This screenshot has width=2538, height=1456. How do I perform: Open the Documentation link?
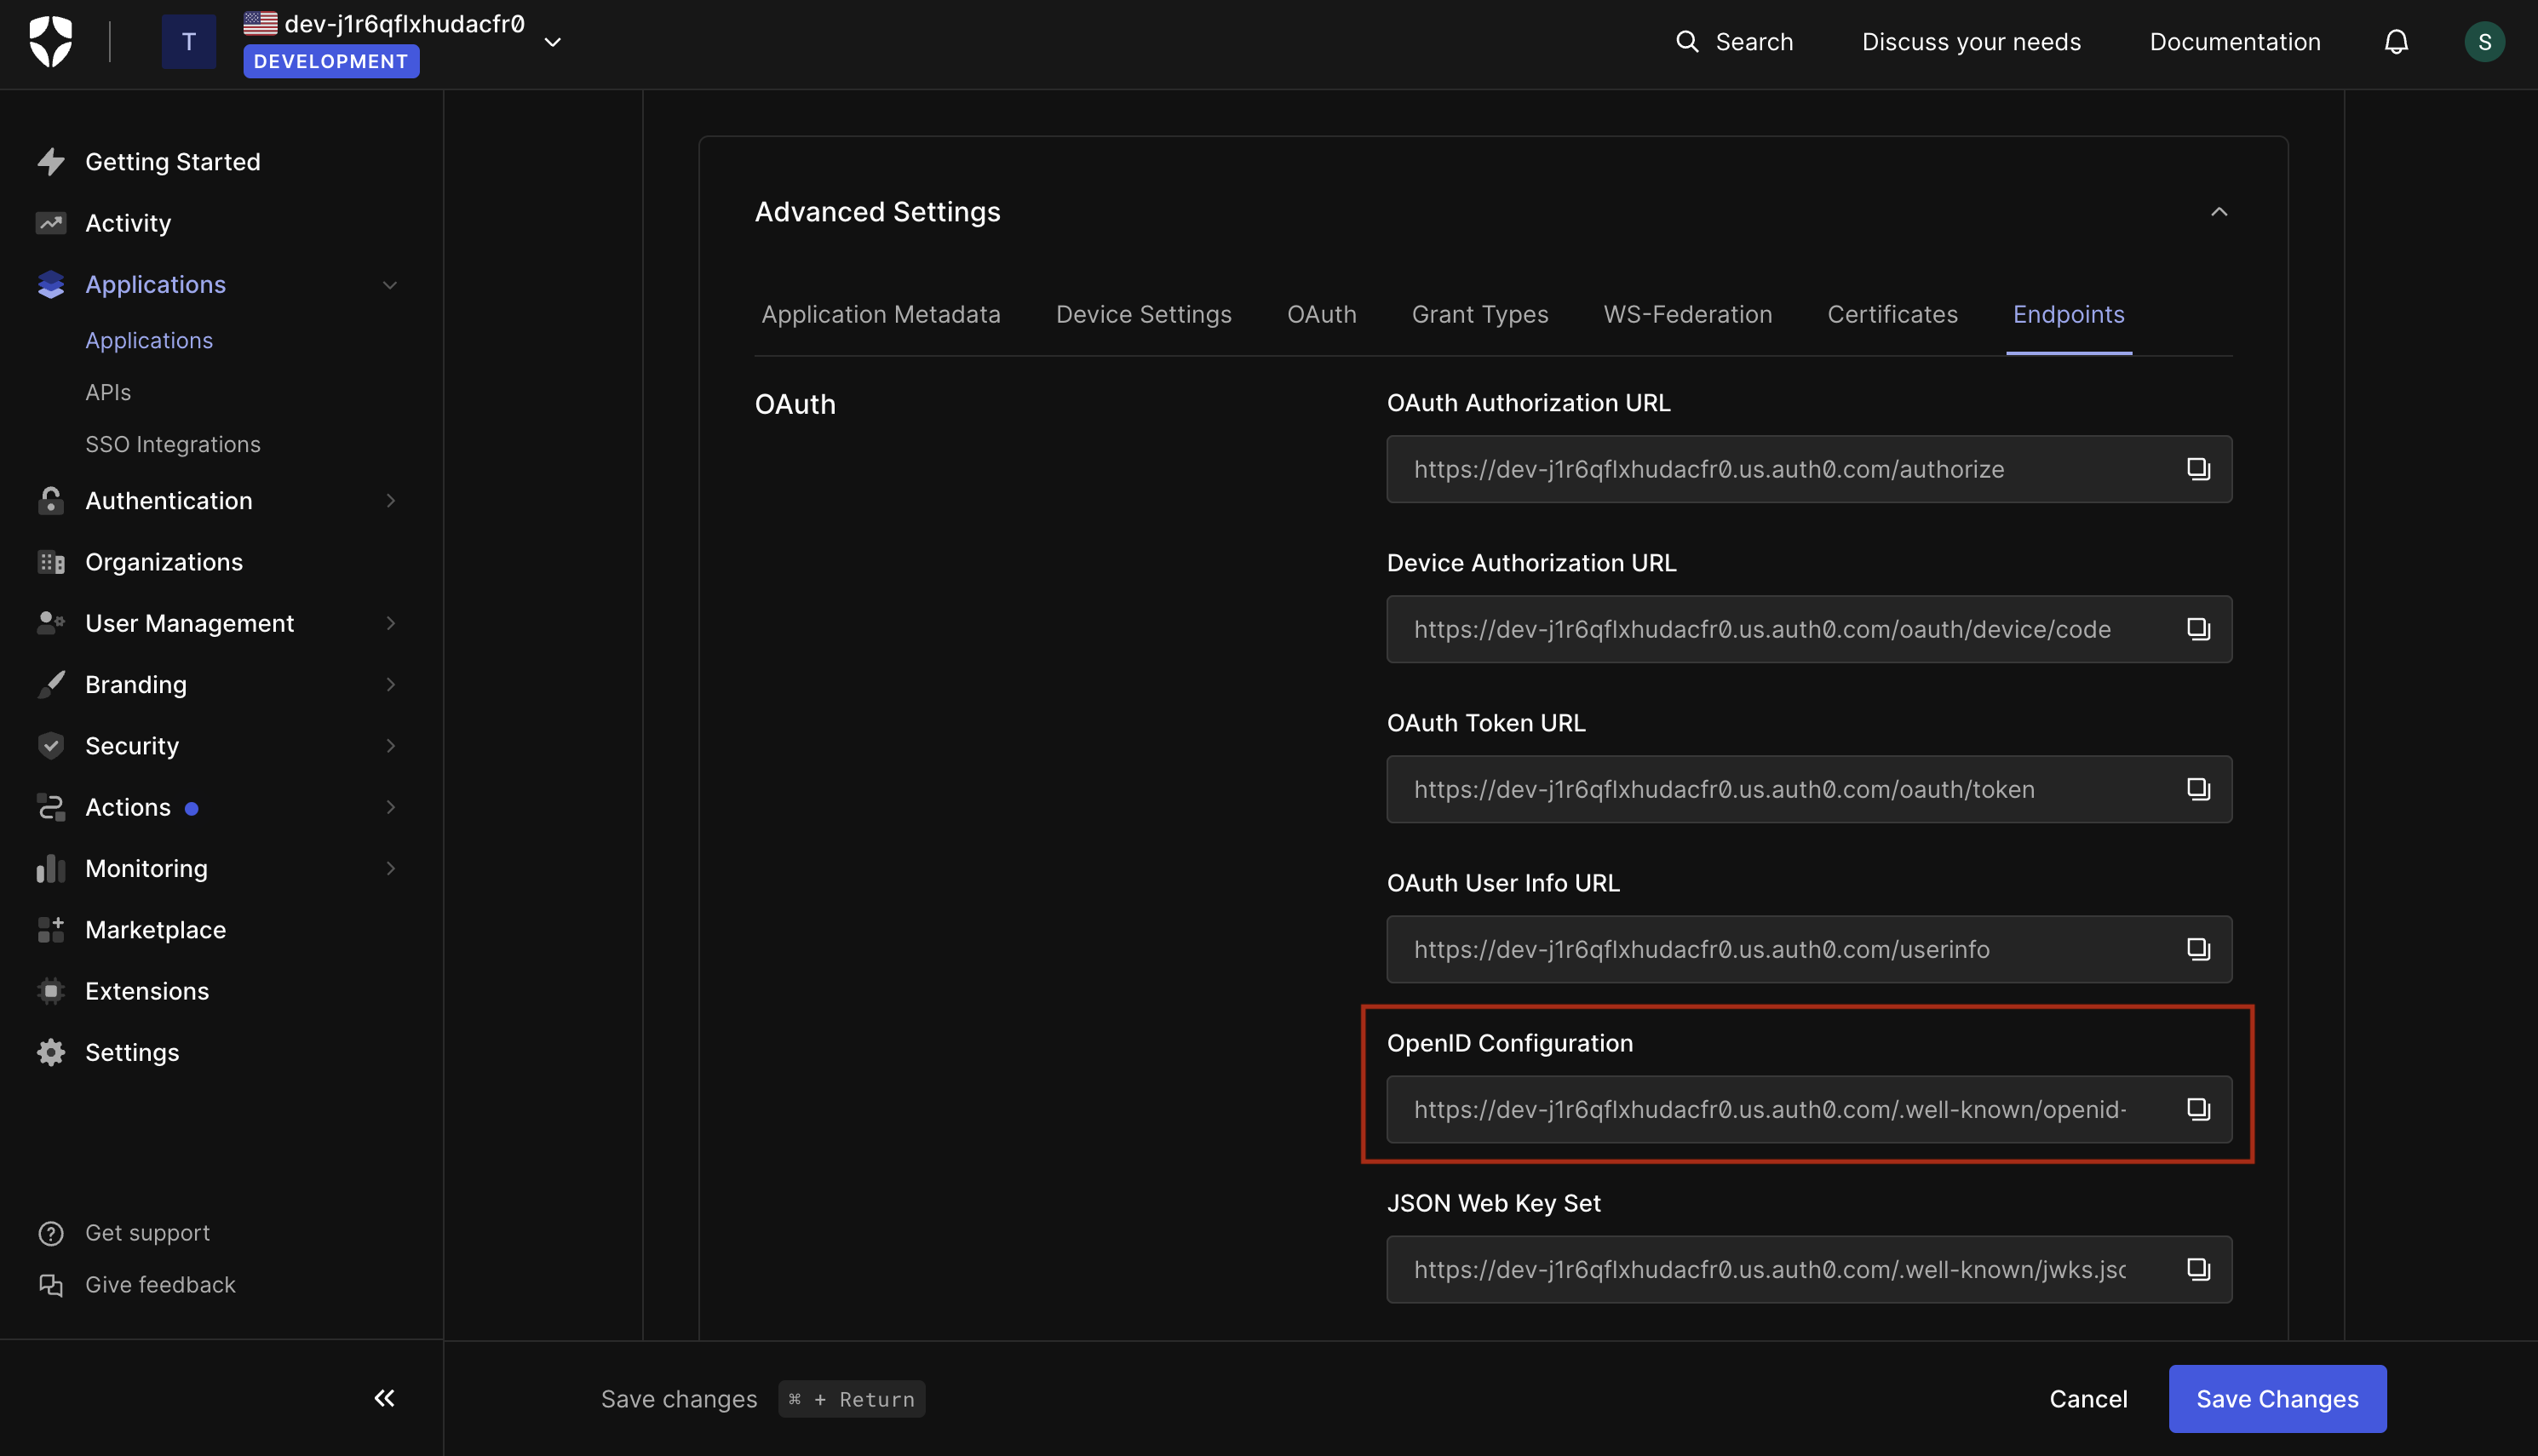2234,41
